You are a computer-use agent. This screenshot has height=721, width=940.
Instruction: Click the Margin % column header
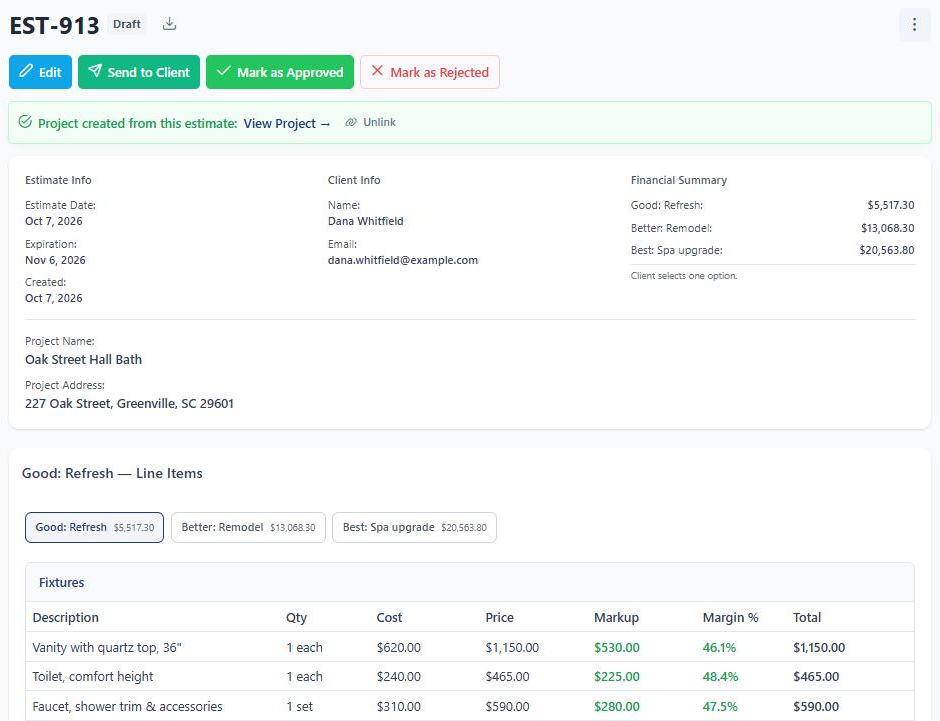[730, 617]
